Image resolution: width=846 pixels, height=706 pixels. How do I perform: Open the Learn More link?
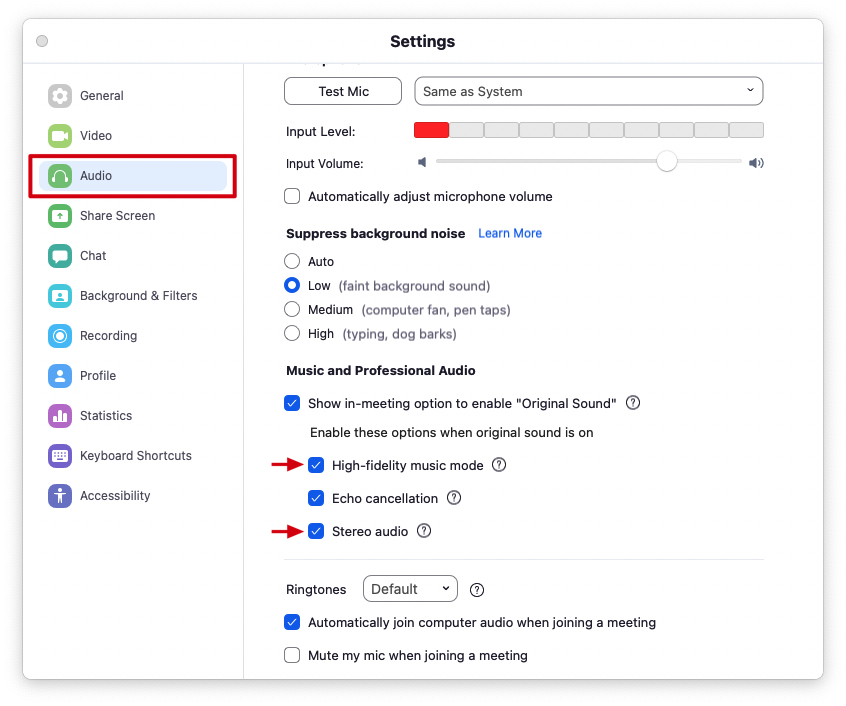pyautogui.click(x=510, y=233)
